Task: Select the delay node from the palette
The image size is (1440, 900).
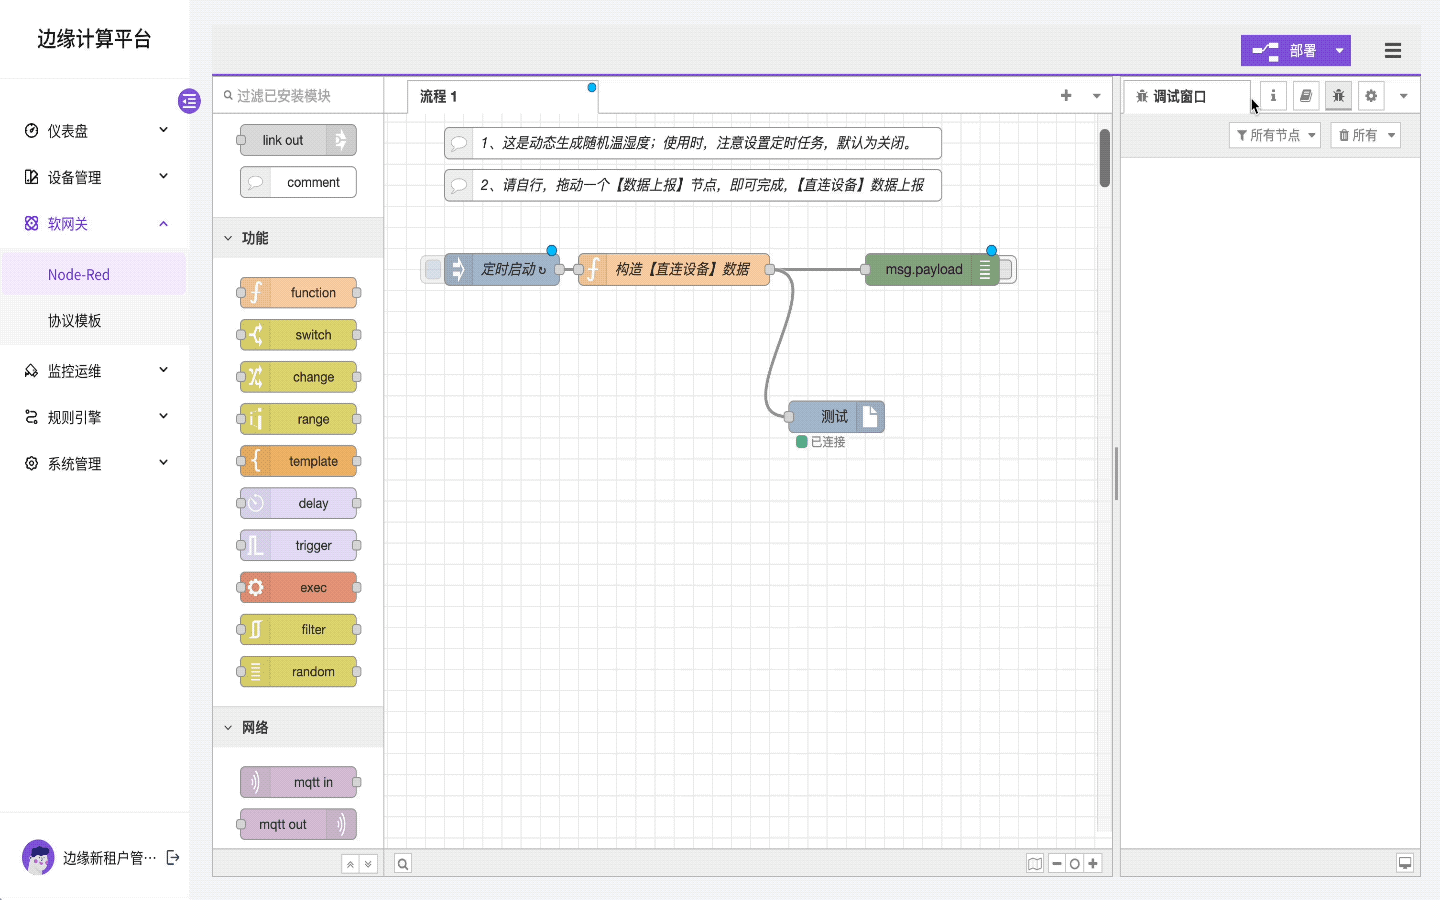Action: pos(298,503)
